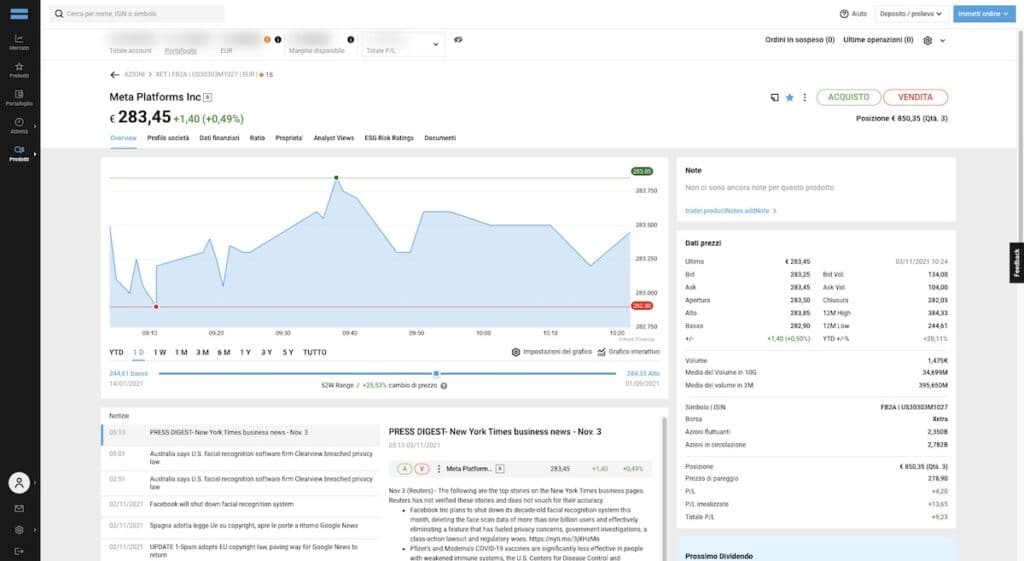Toggle the blue favorite star for Meta

coord(789,97)
